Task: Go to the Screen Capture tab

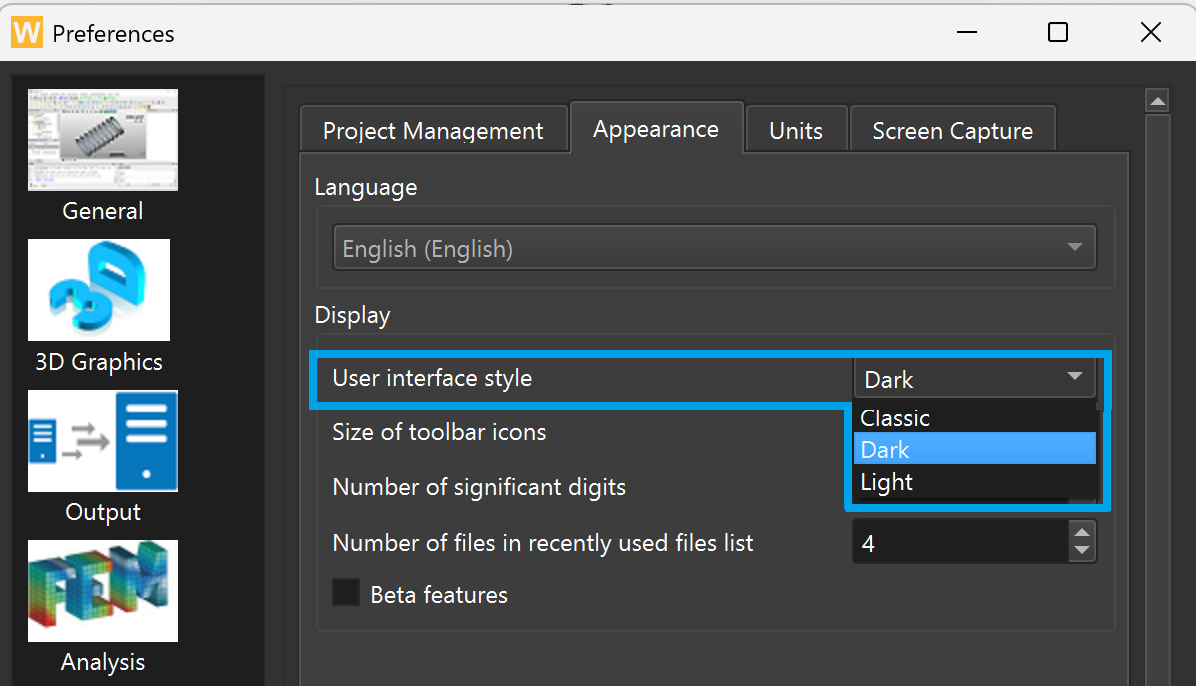Action: [x=952, y=131]
